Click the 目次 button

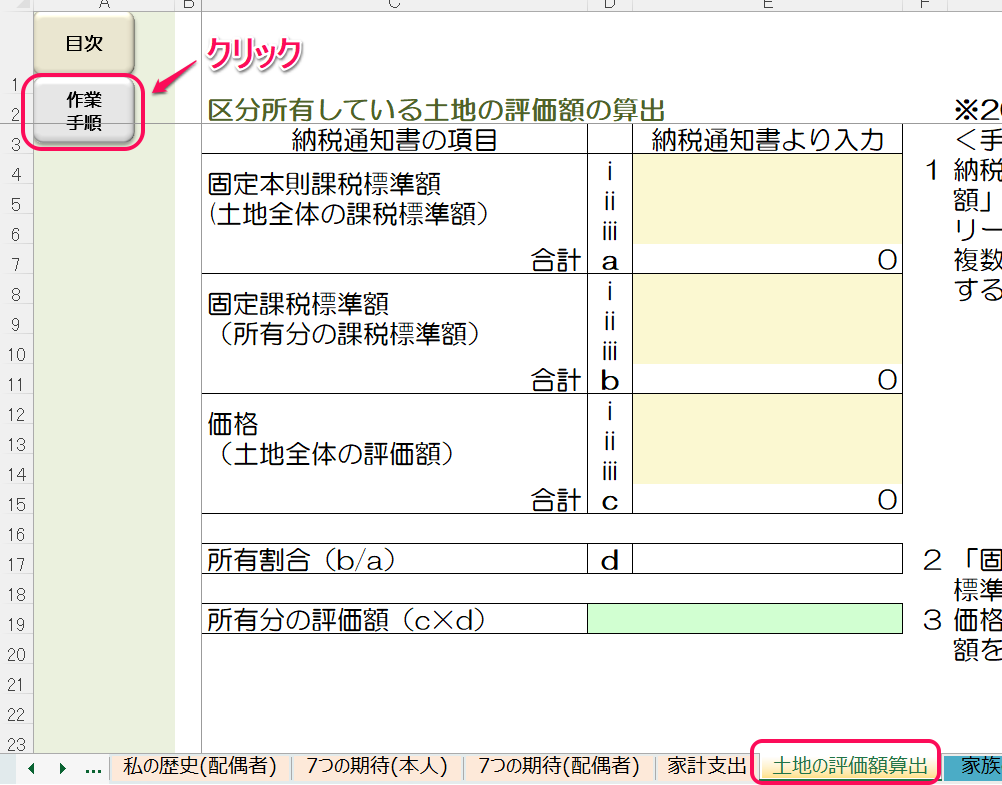click(x=84, y=44)
